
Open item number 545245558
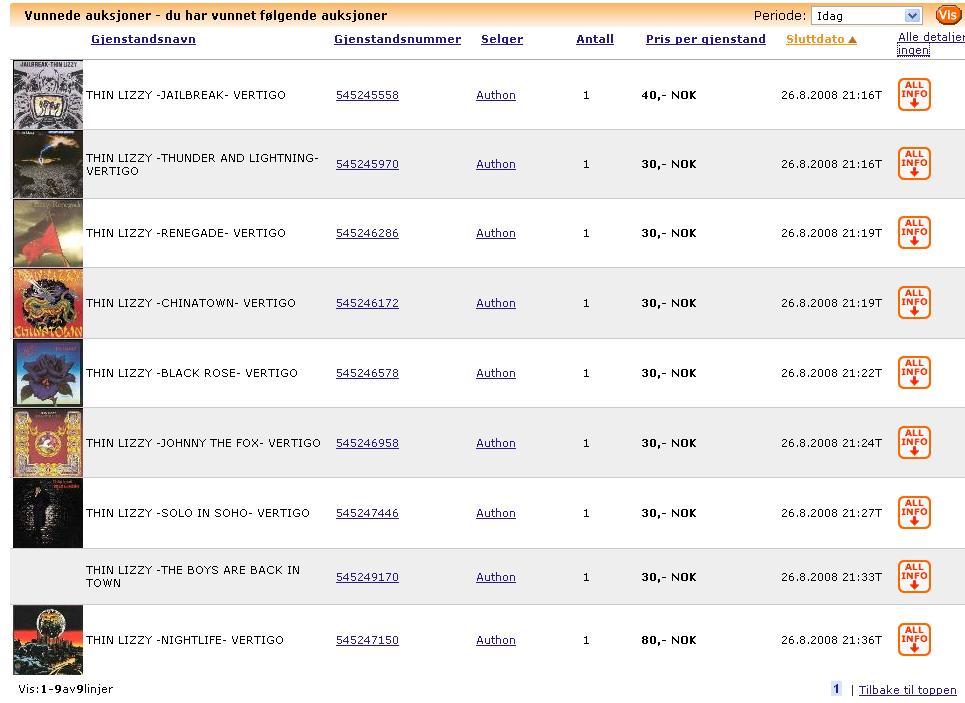367,95
